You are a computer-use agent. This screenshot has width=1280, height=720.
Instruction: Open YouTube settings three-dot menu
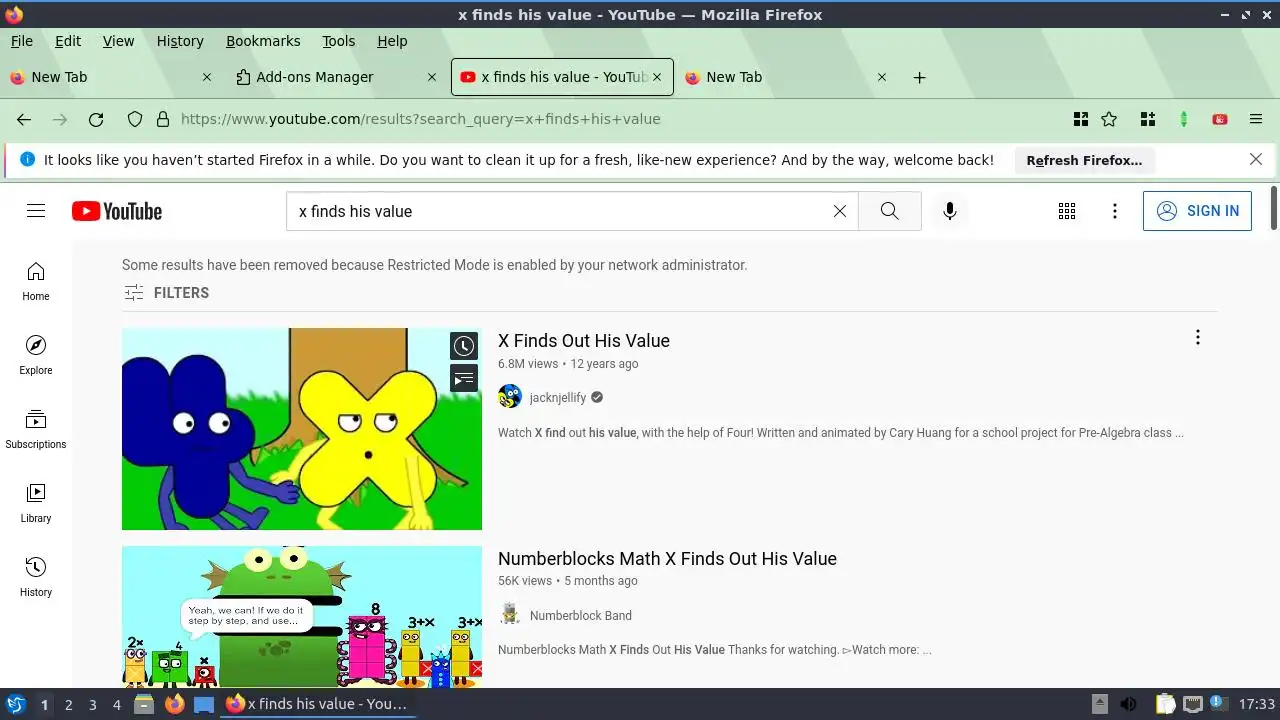click(x=1115, y=211)
